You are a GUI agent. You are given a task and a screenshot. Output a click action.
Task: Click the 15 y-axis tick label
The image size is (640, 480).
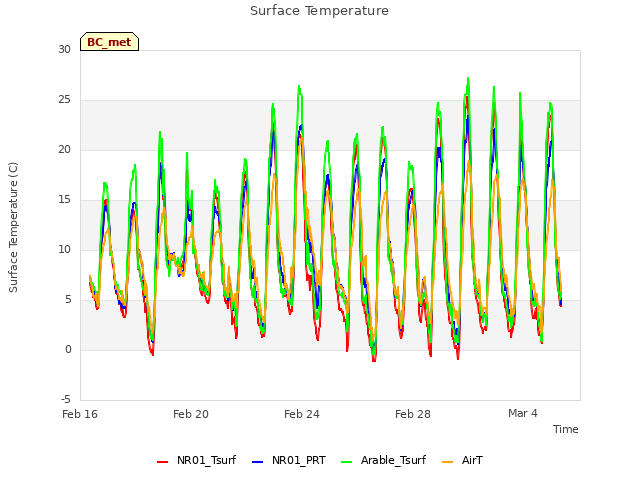pos(64,200)
